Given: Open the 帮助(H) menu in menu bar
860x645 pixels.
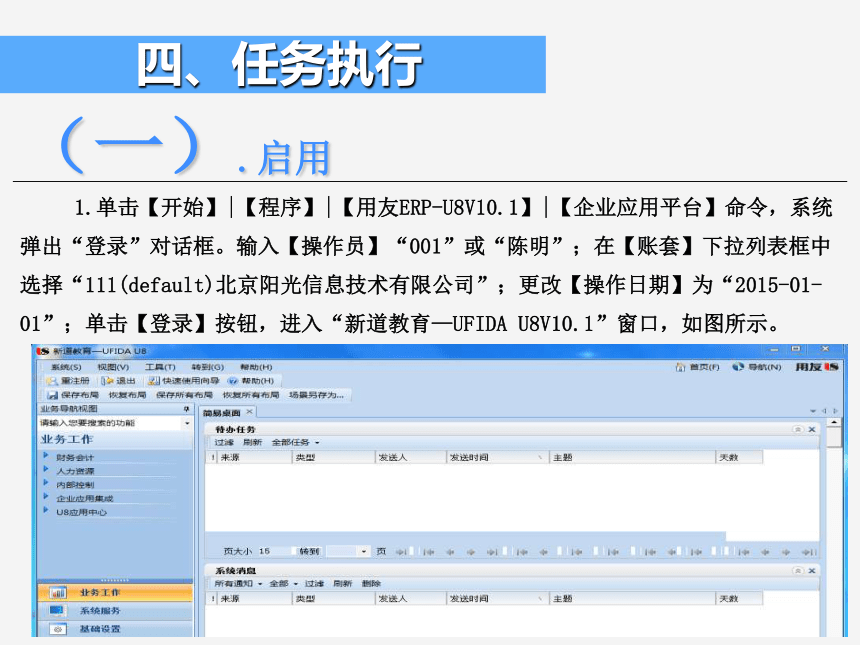Looking at the screenshot, I should 256,367.
